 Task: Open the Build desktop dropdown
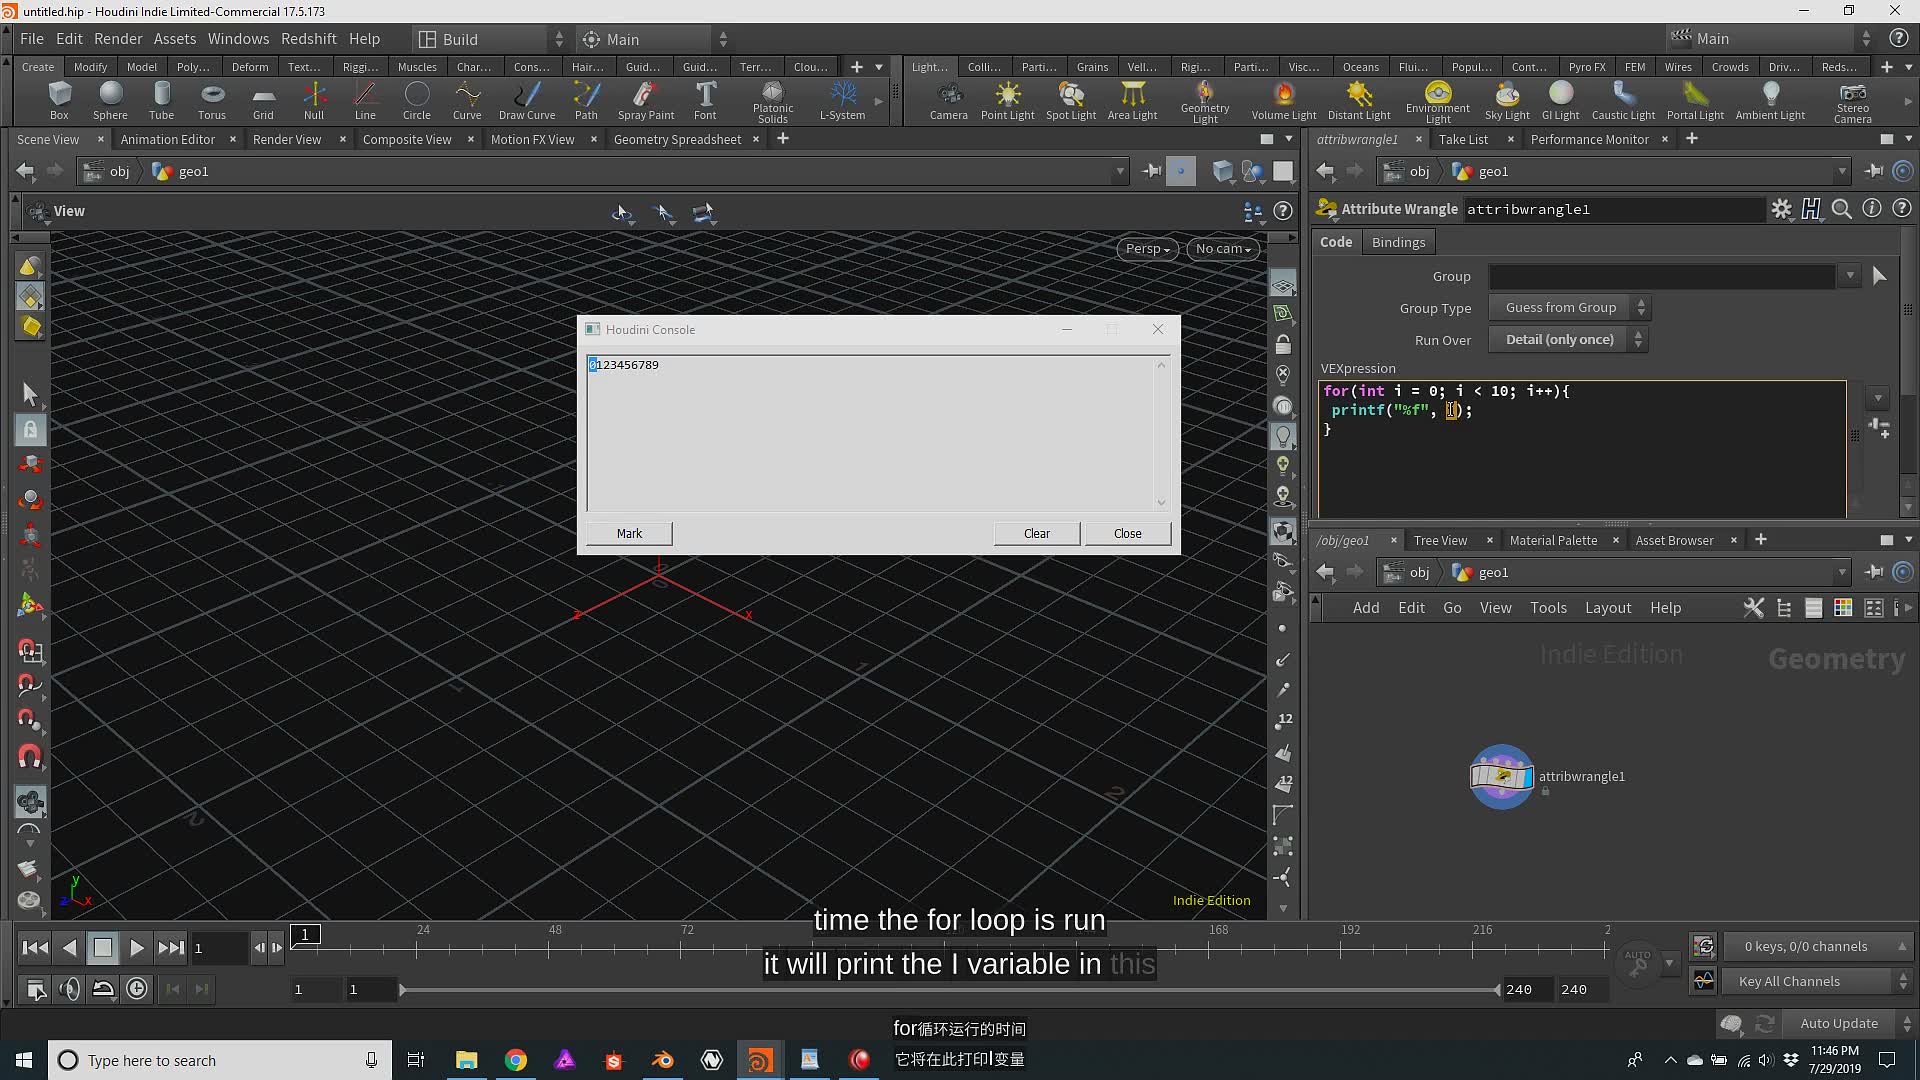click(492, 39)
